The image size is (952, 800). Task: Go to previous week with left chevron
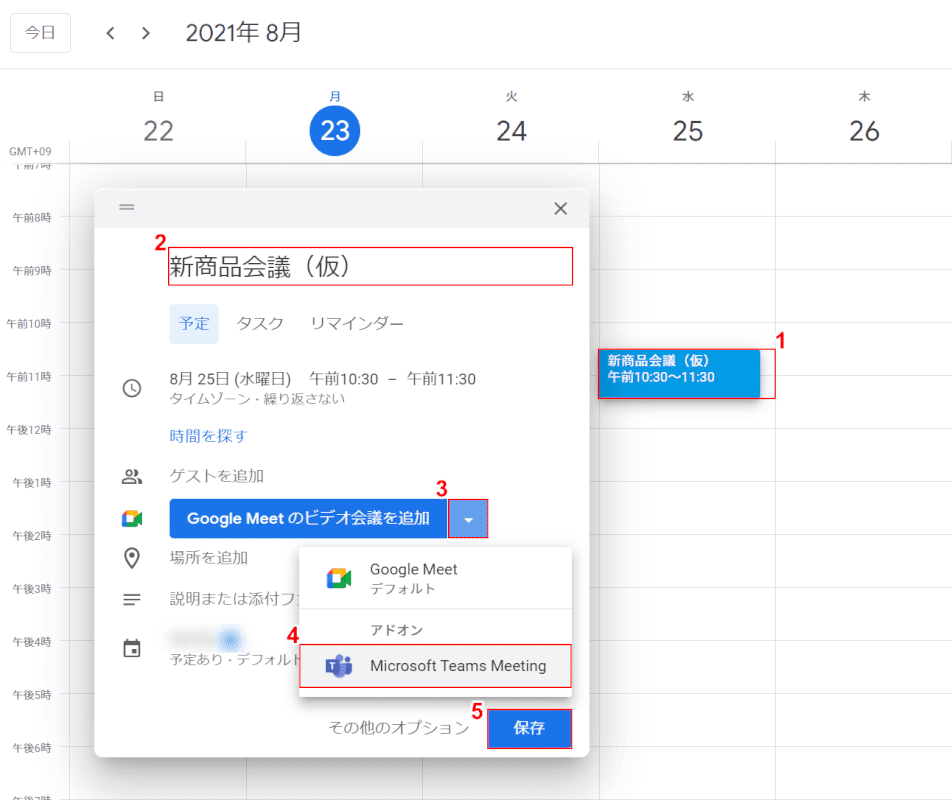pos(110,33)
